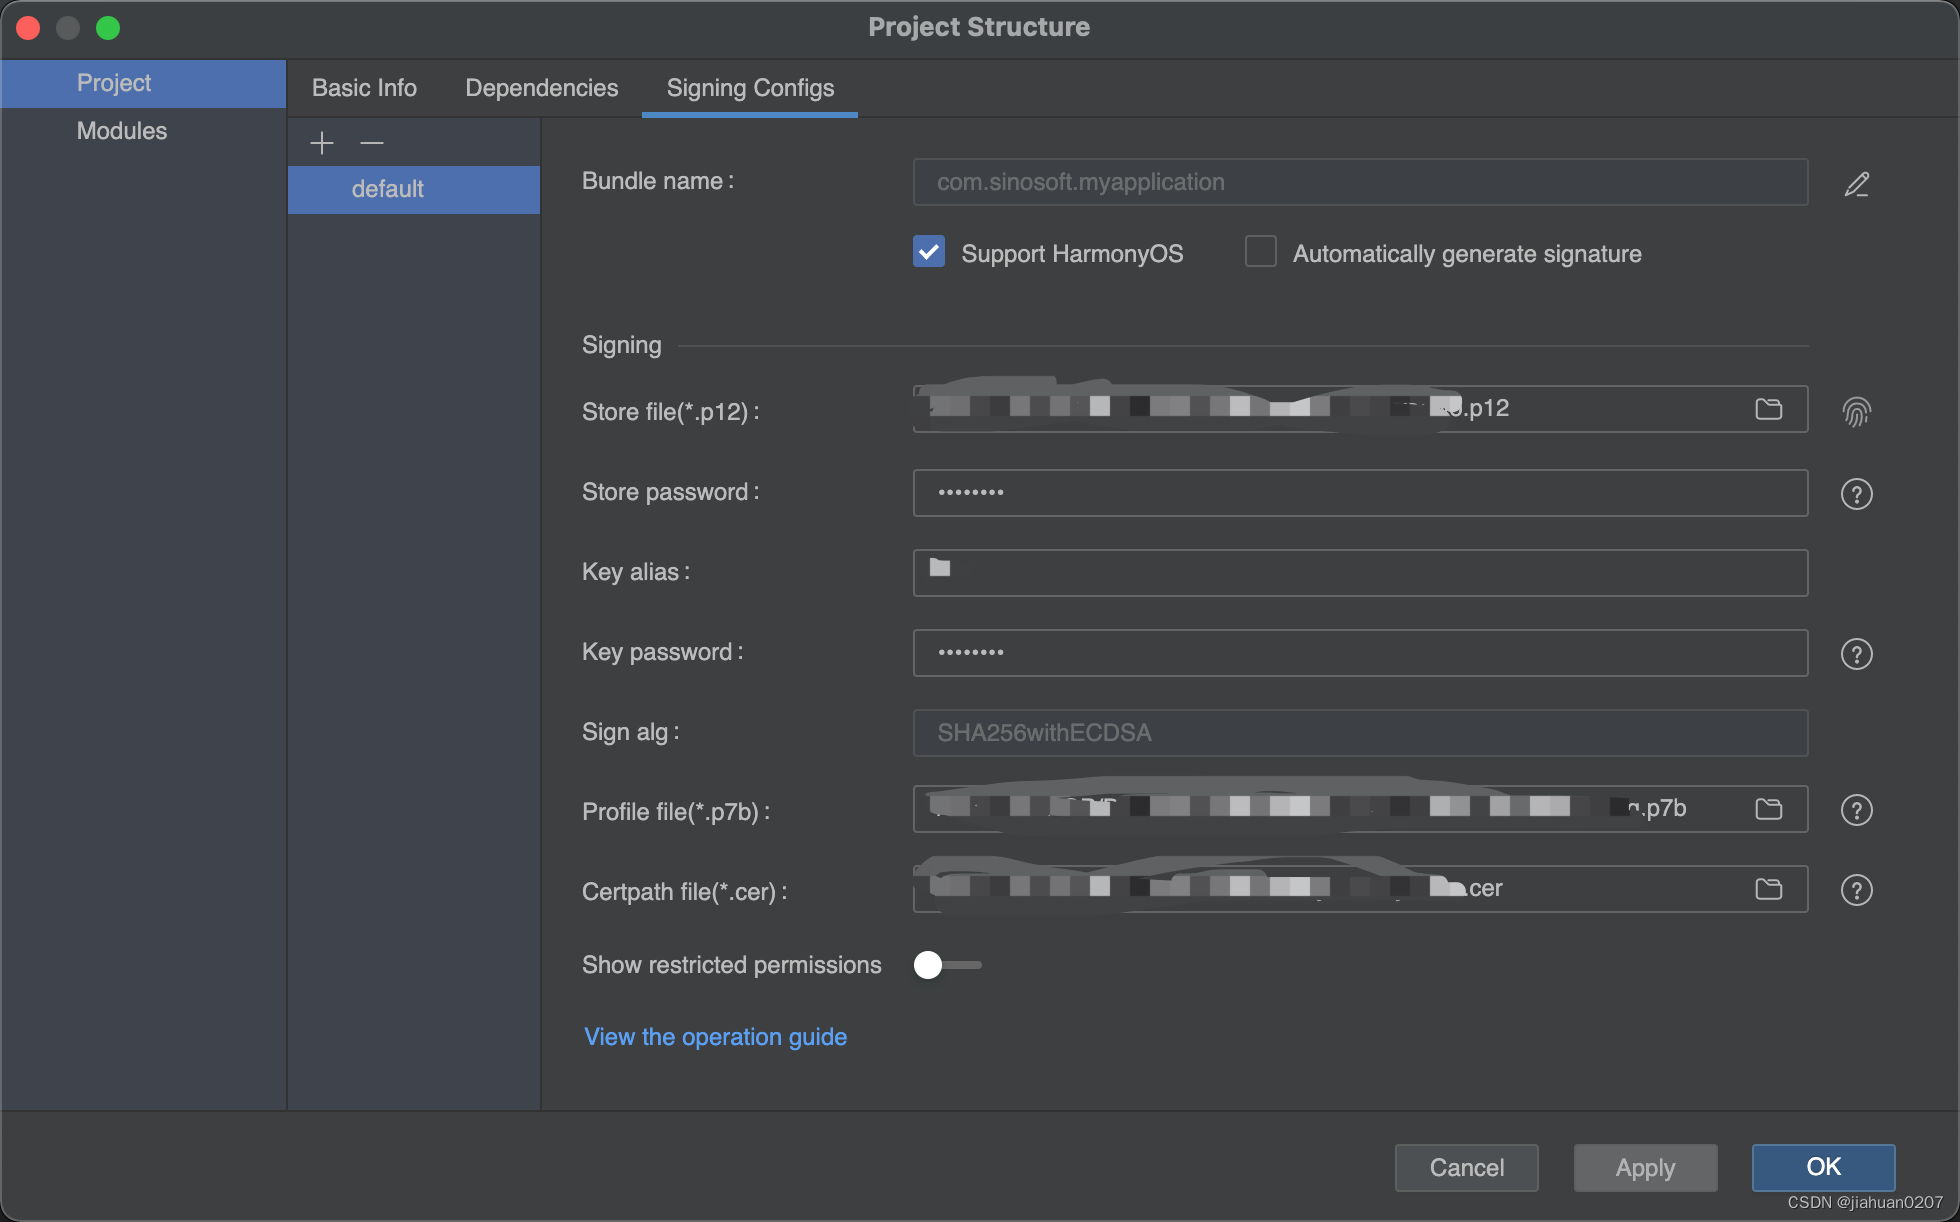Browse for Store file (.p12) folder icon
The width and height of the screenshot is (1960, 1222).
1769,409
